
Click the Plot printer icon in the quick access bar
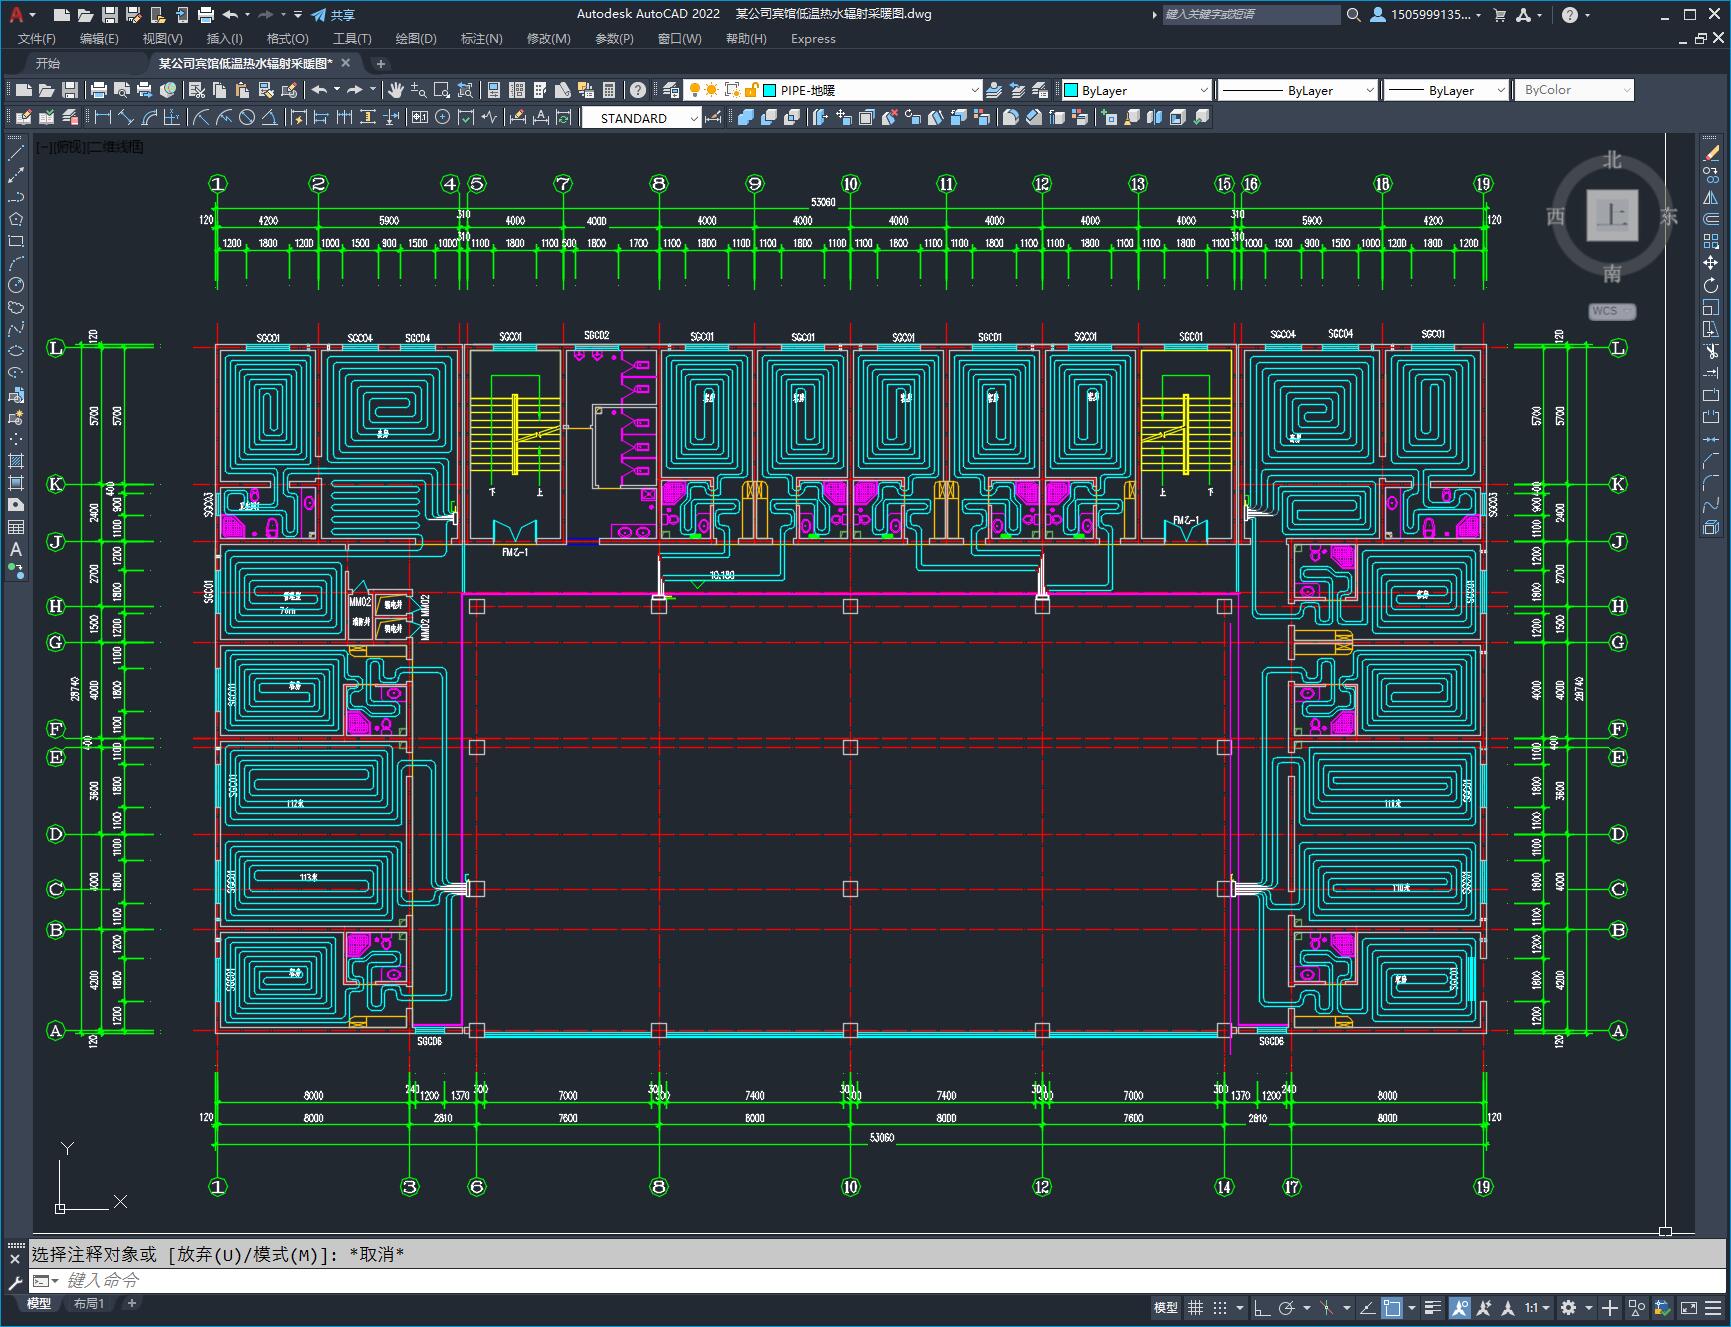pos(205,15)
